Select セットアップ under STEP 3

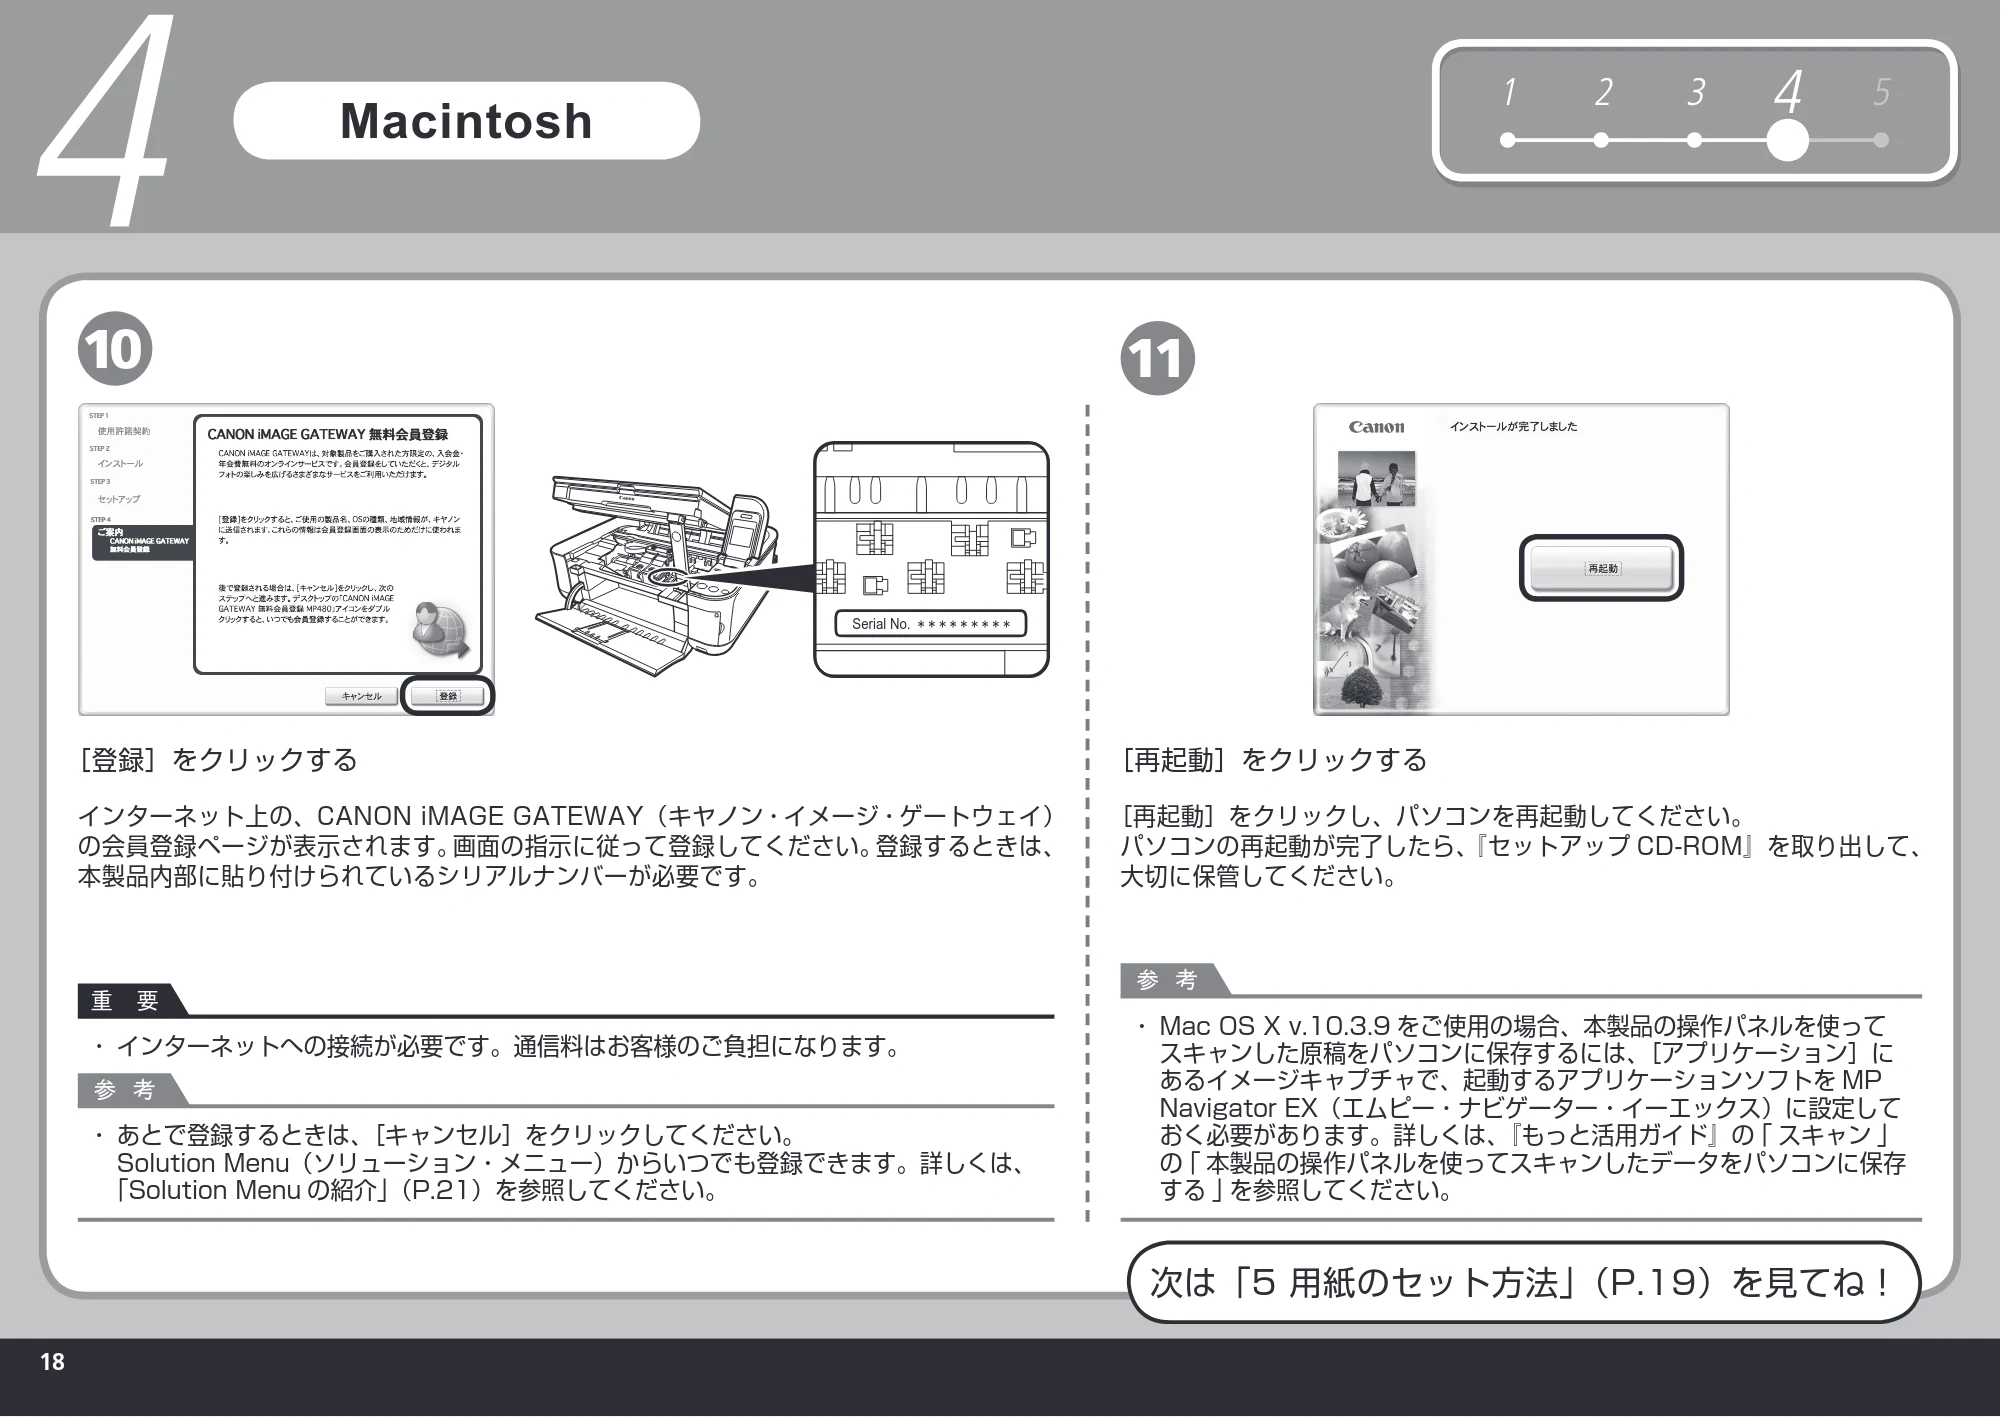pos(119,499)
